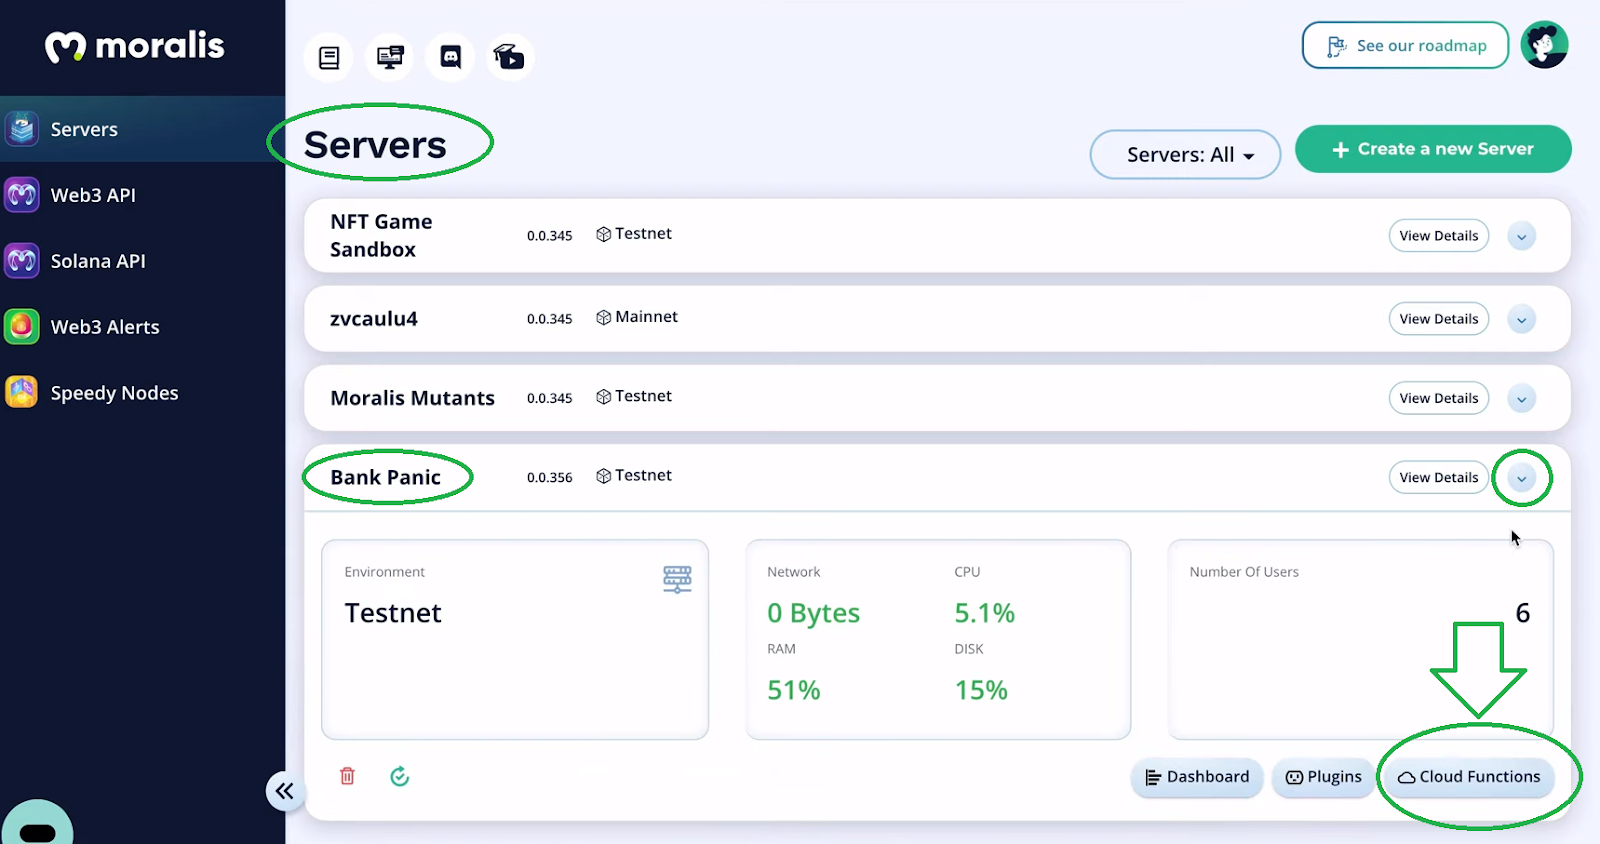Click Create a new Server button
1600x844 pixels.
[x=1433, y=149]
